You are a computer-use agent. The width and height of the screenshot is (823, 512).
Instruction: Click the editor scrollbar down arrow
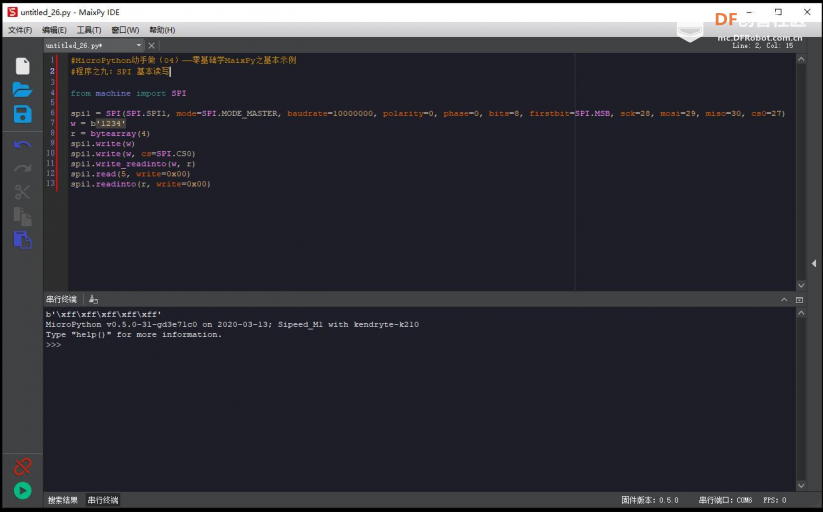[x=801, y=285]
